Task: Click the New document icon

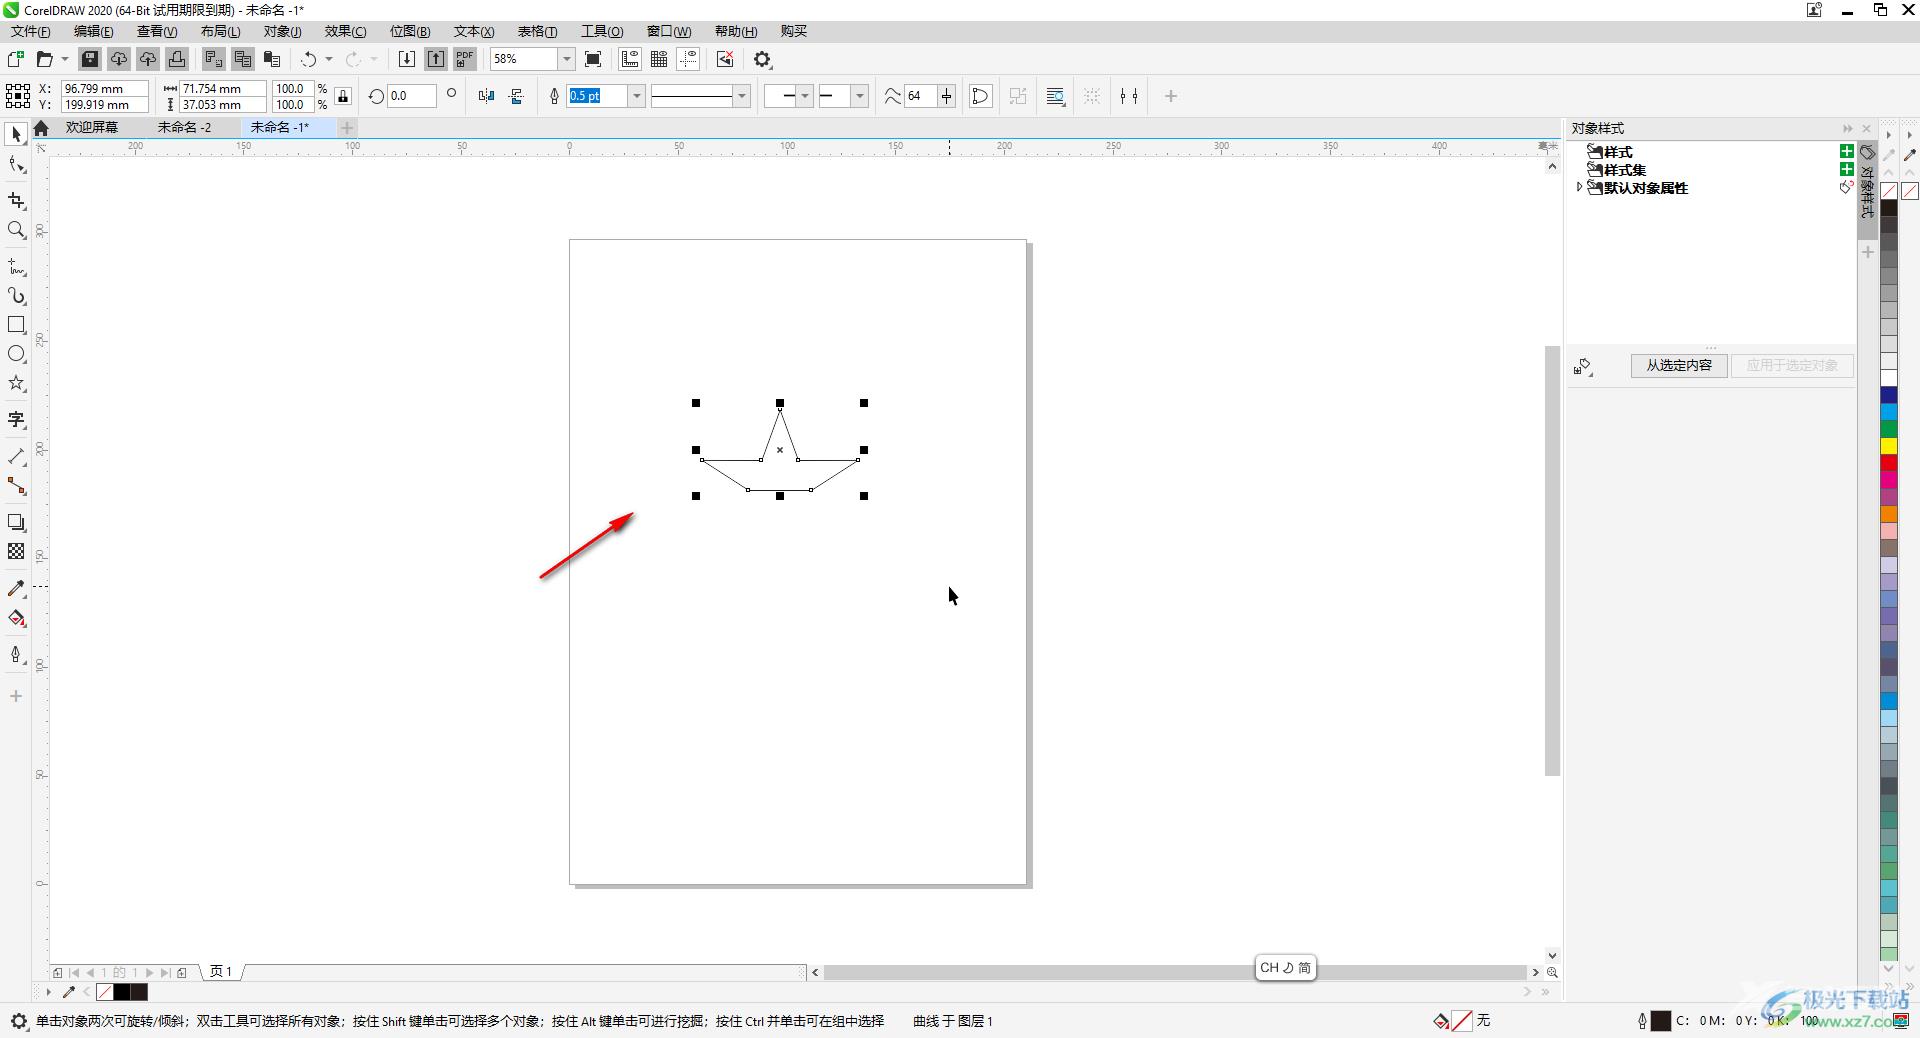Action: point(15,59)
